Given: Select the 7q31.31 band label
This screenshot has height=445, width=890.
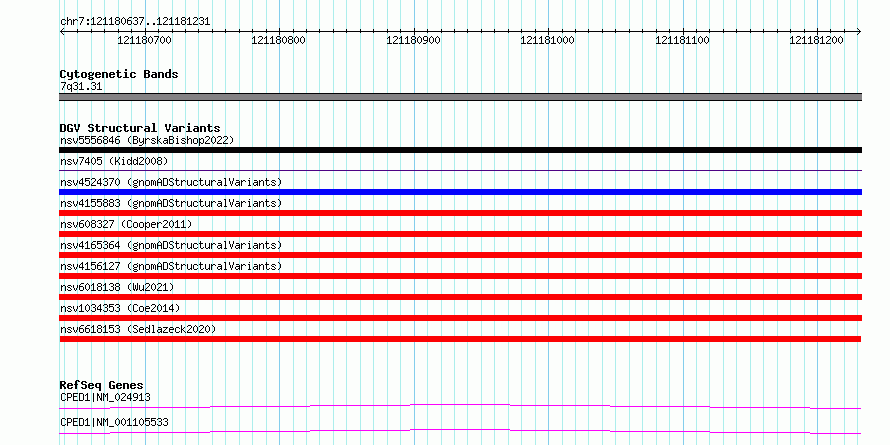Looking at the screenshot, I should (x=81, y=87).
